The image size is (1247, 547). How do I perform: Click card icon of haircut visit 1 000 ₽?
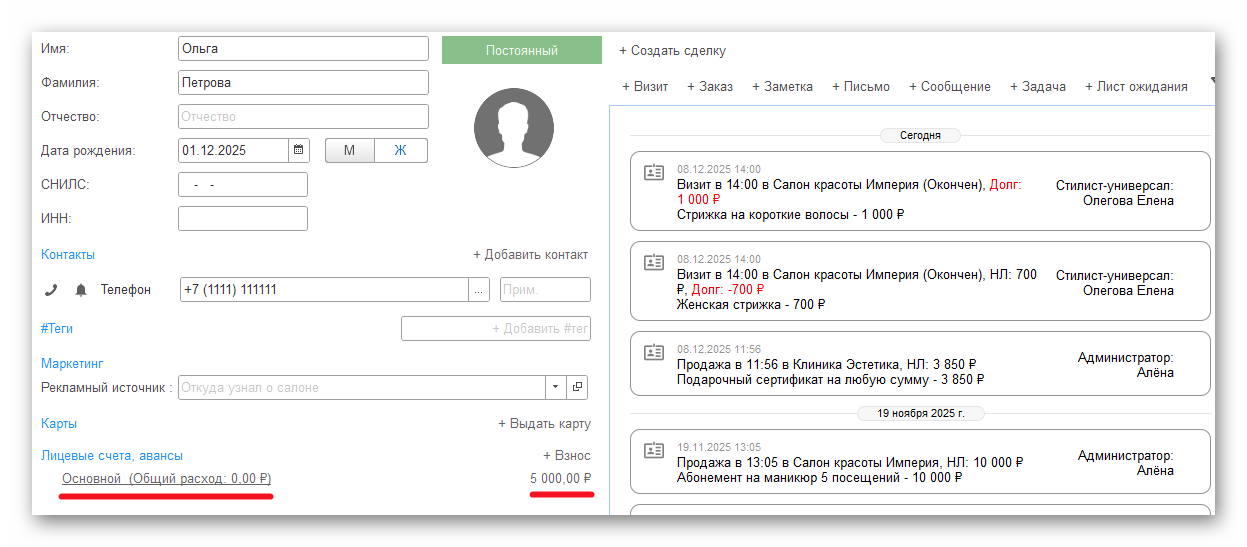(x=654, y=172)
